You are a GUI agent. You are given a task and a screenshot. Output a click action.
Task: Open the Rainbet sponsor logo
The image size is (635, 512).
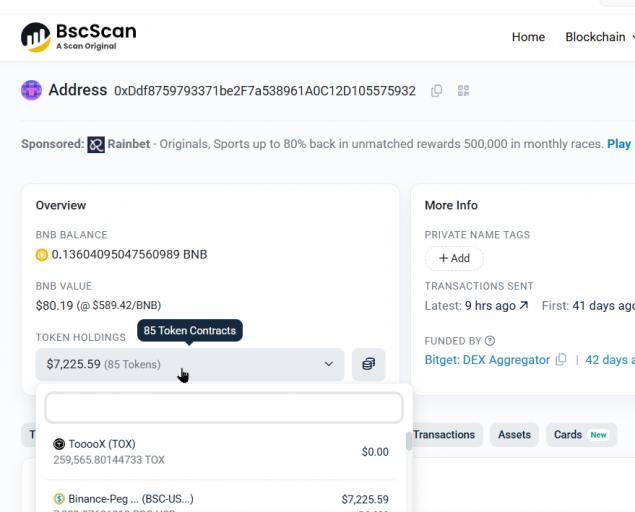[x=96, y=145]
